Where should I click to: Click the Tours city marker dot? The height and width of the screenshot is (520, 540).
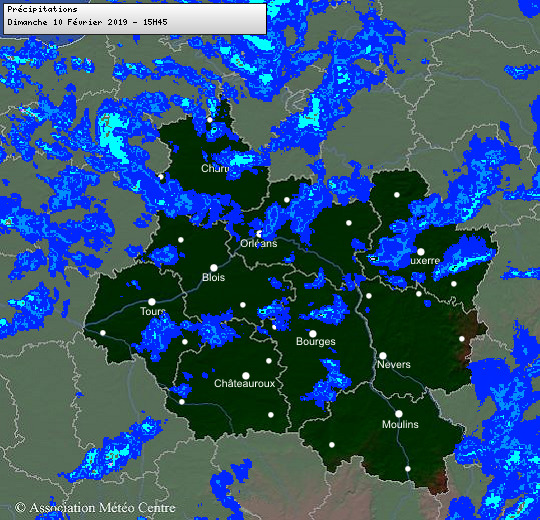152,302
